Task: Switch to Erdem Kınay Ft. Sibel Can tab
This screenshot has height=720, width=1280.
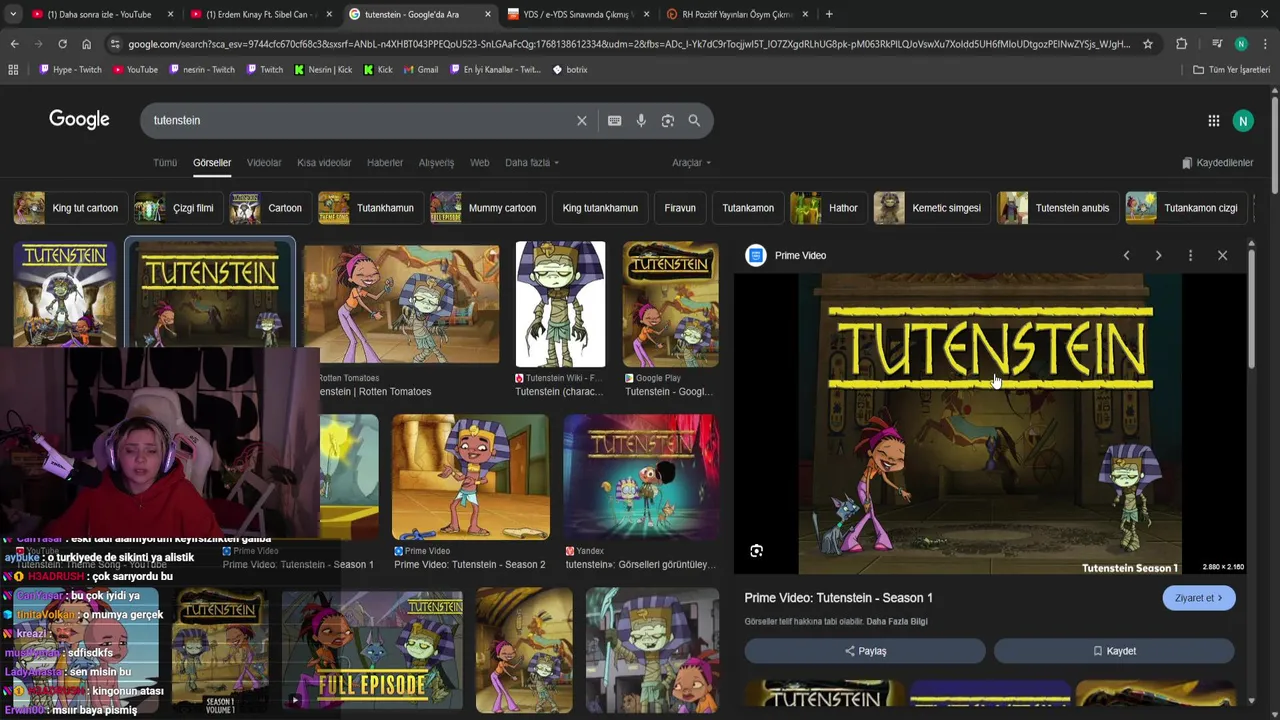Action: pos(259,14)
